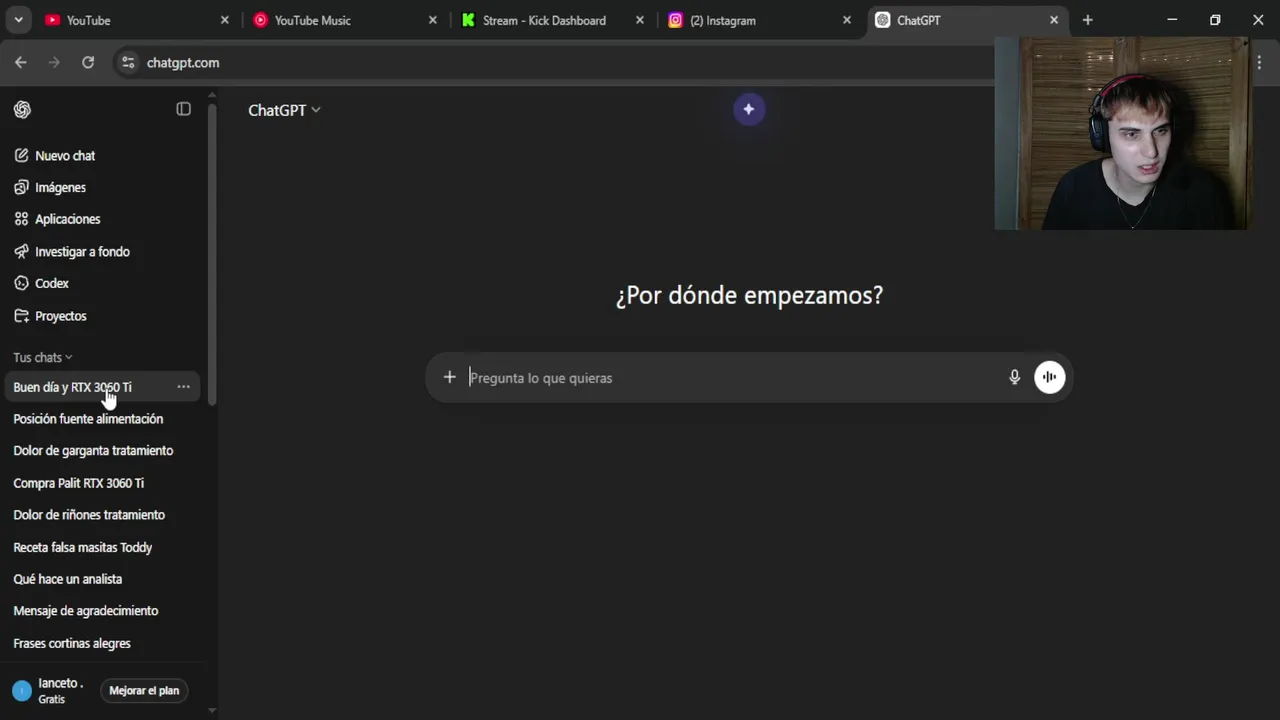This screenshot has height=720, width=1280.
Task: Click the lanceto account profile
Action: 48,690
